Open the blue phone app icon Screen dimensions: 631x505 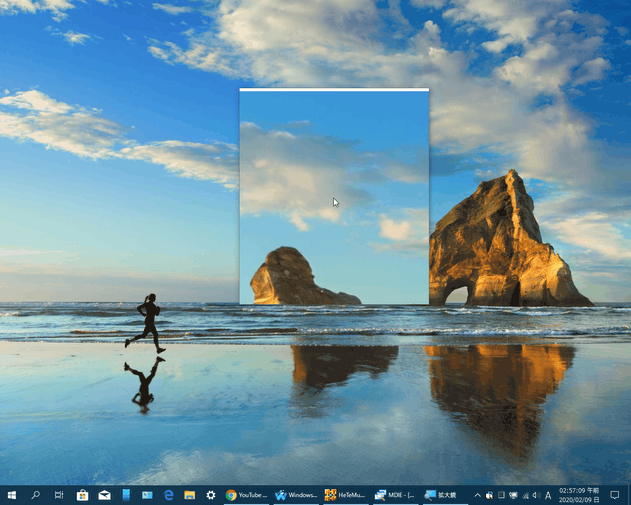126,495
